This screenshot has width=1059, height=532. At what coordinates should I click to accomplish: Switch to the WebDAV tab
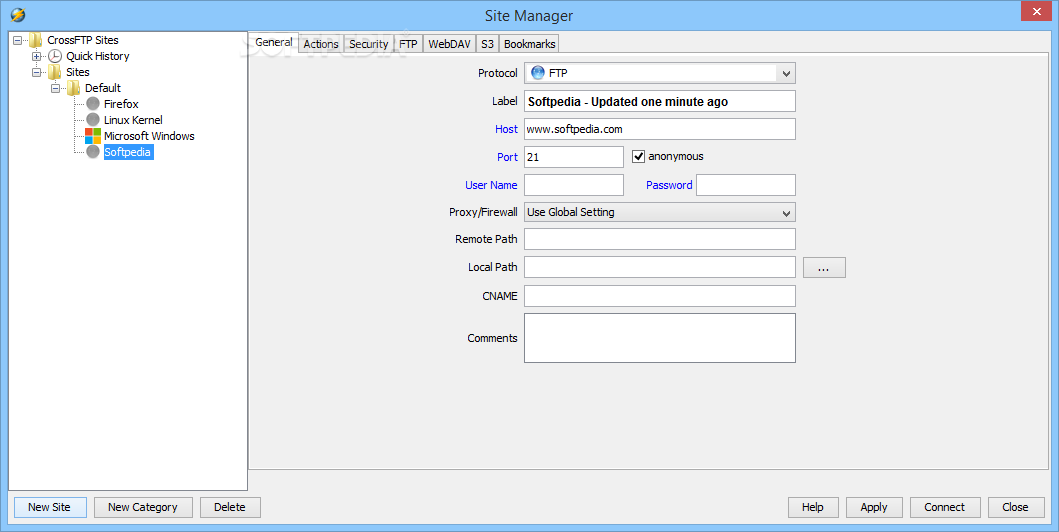click(x=449, y=44)
